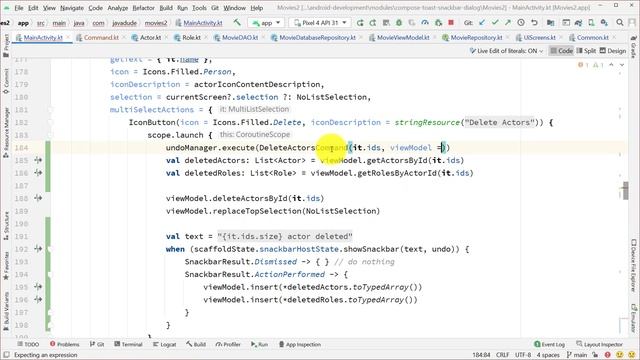Stop the running app with the red square
Image resolution: width=640 pixels, height=360 pixels.
point(451,23)
